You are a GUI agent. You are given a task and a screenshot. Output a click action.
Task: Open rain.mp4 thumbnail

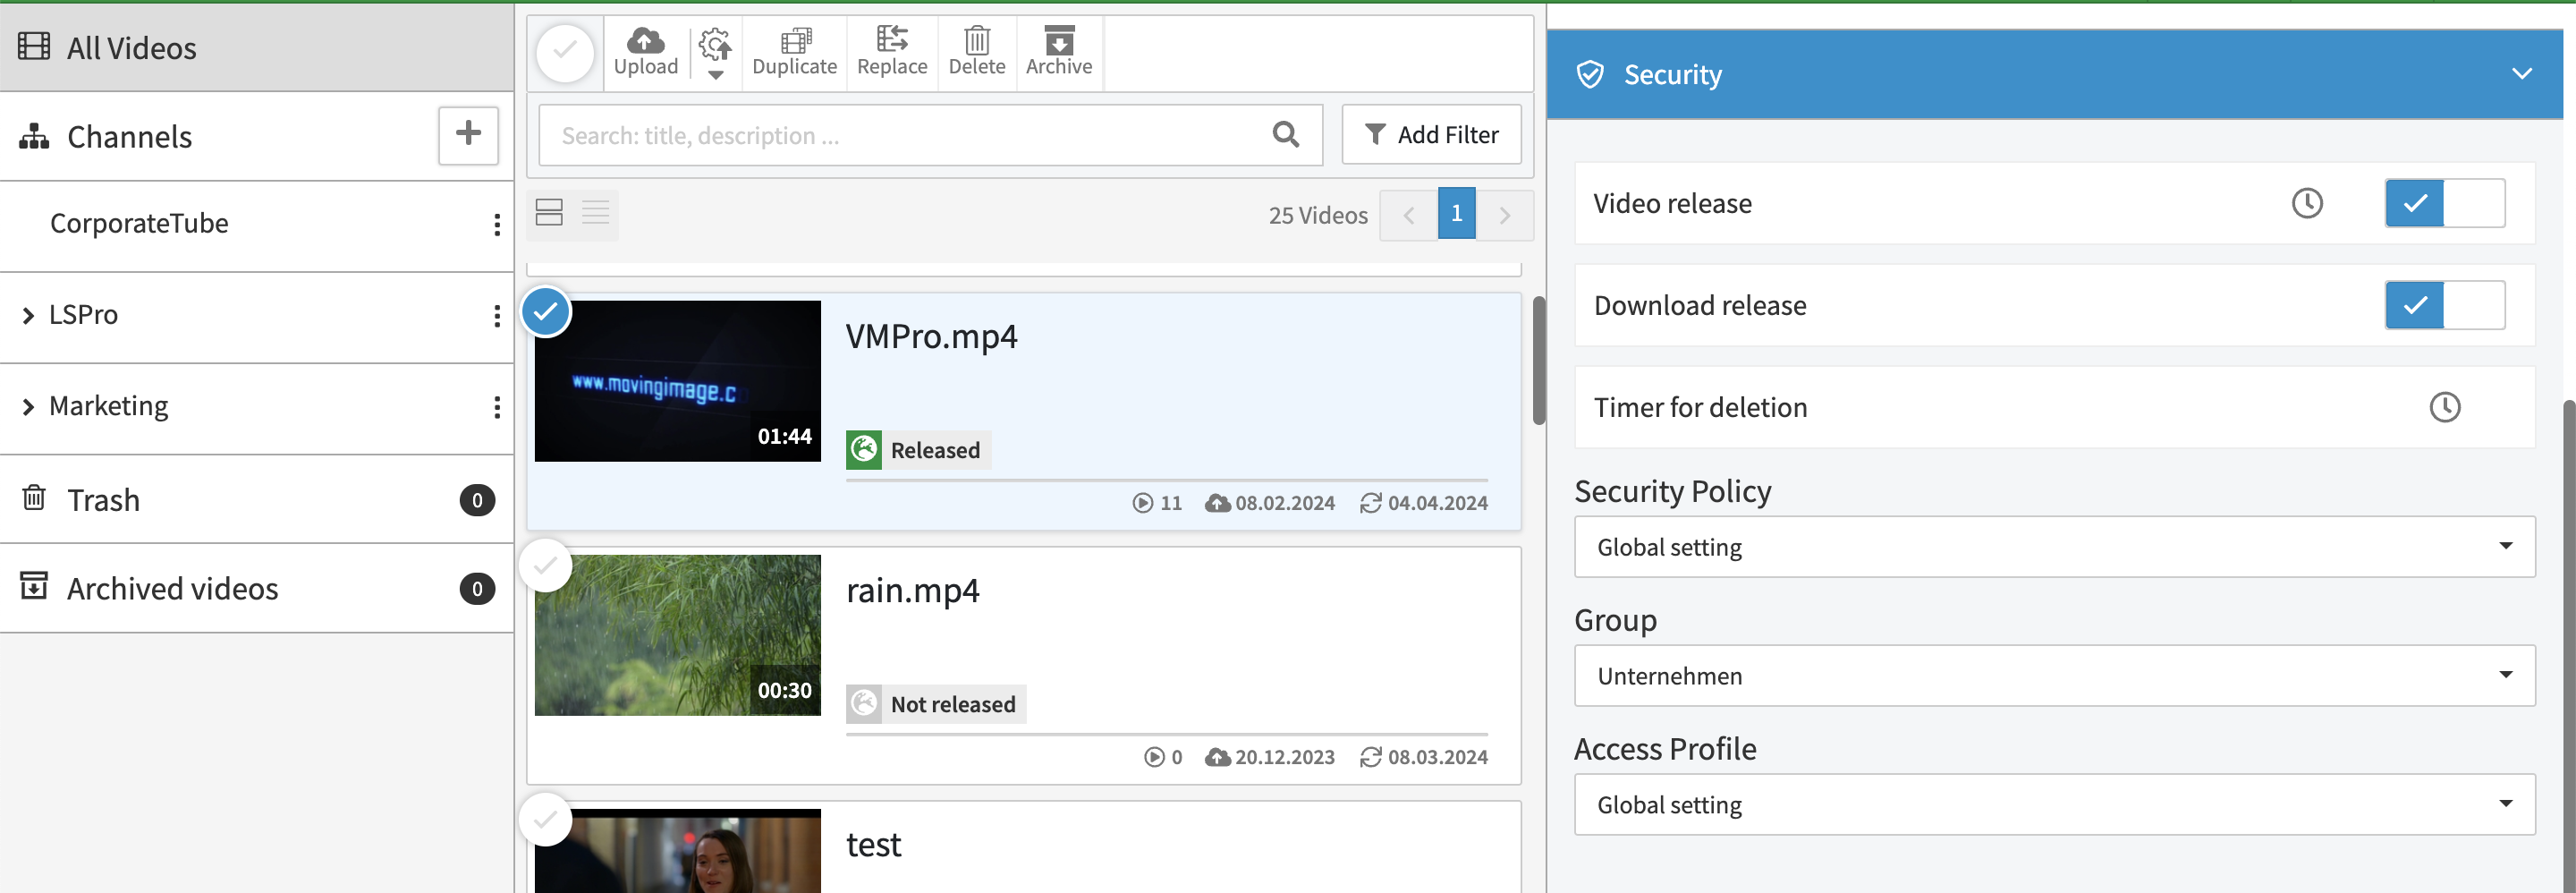point(677,635)
